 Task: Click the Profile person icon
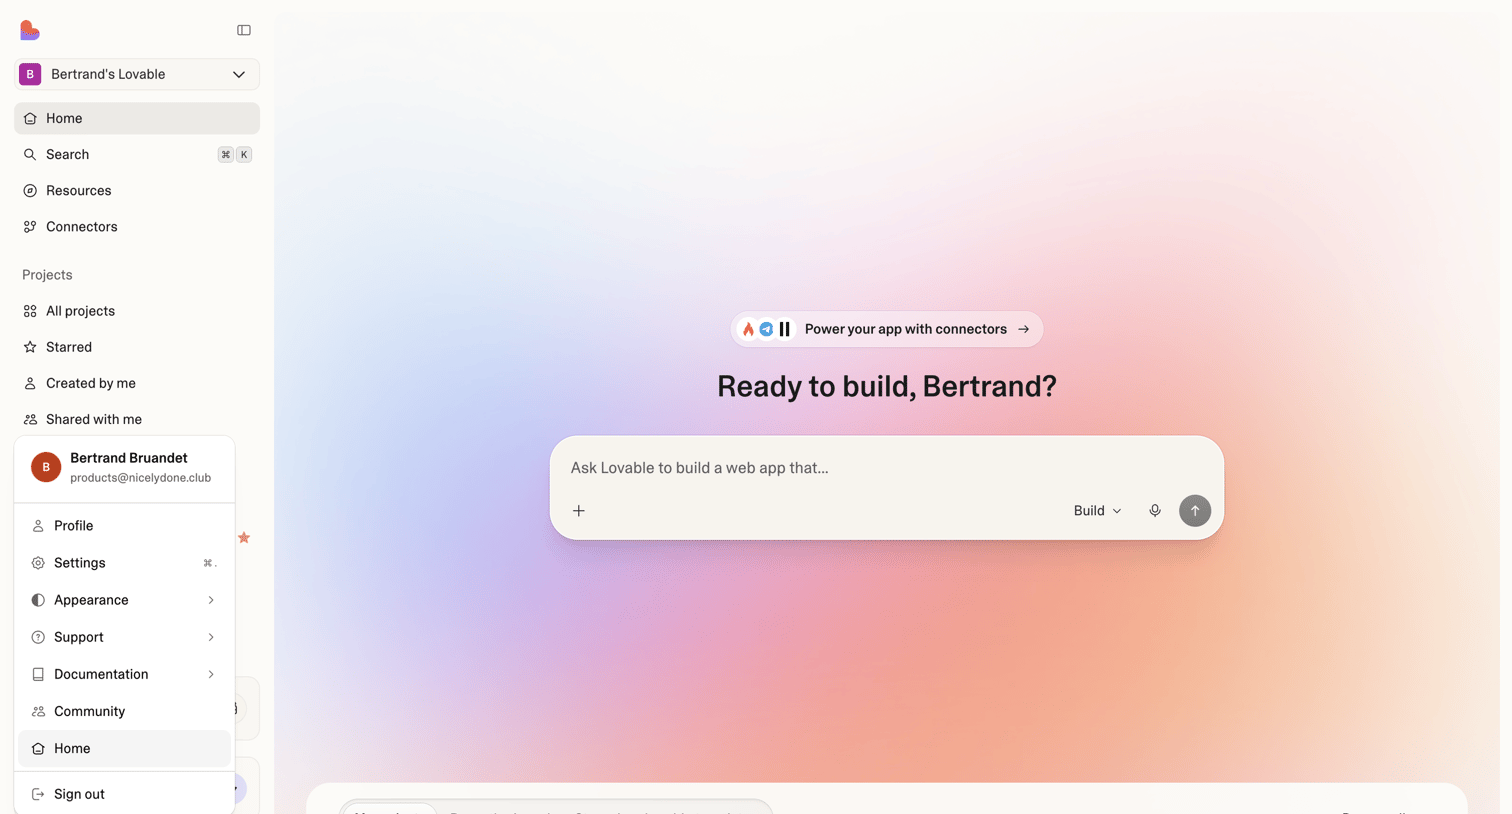(38, 526)
